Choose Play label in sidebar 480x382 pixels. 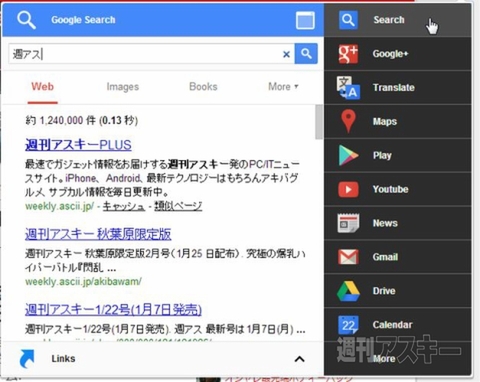[382, 156]
